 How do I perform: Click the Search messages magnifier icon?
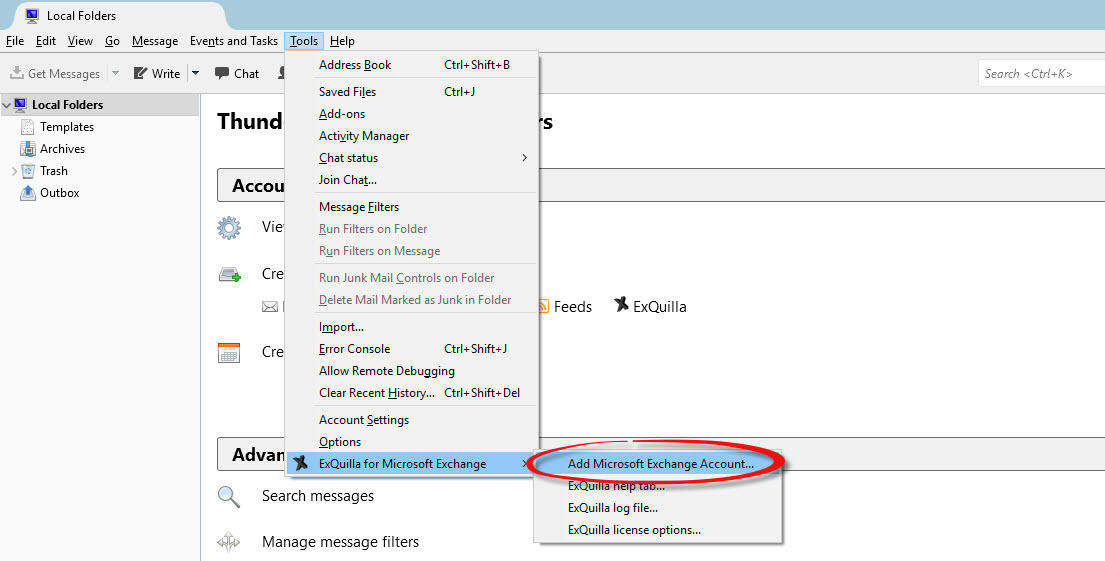pyautogui.click(x=229, y=496)
